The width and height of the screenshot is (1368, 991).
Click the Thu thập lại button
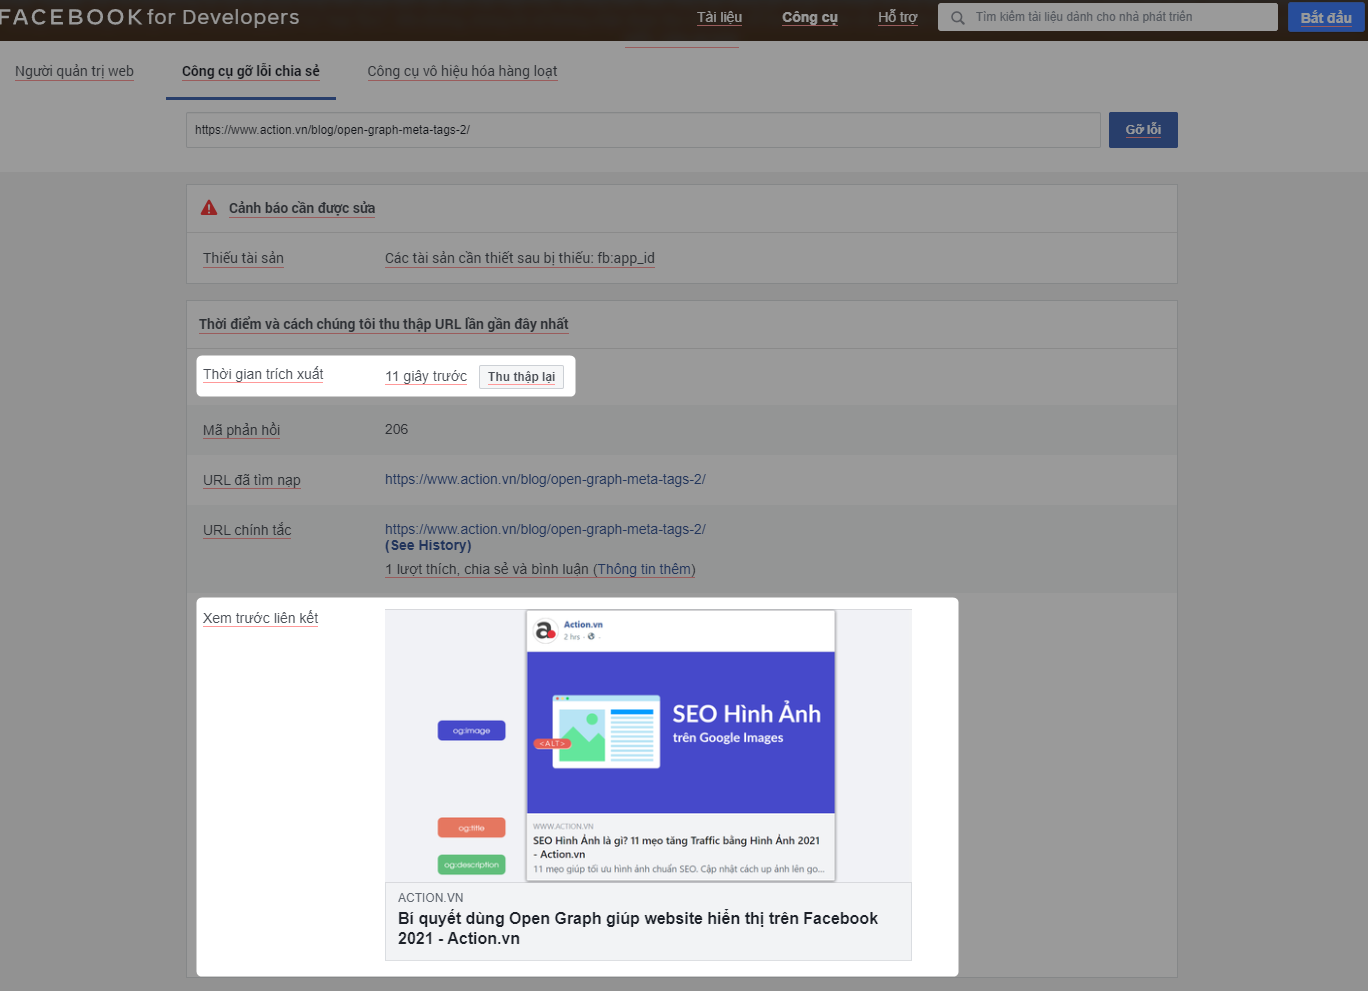pyautogui.click(x=521, y=377)
